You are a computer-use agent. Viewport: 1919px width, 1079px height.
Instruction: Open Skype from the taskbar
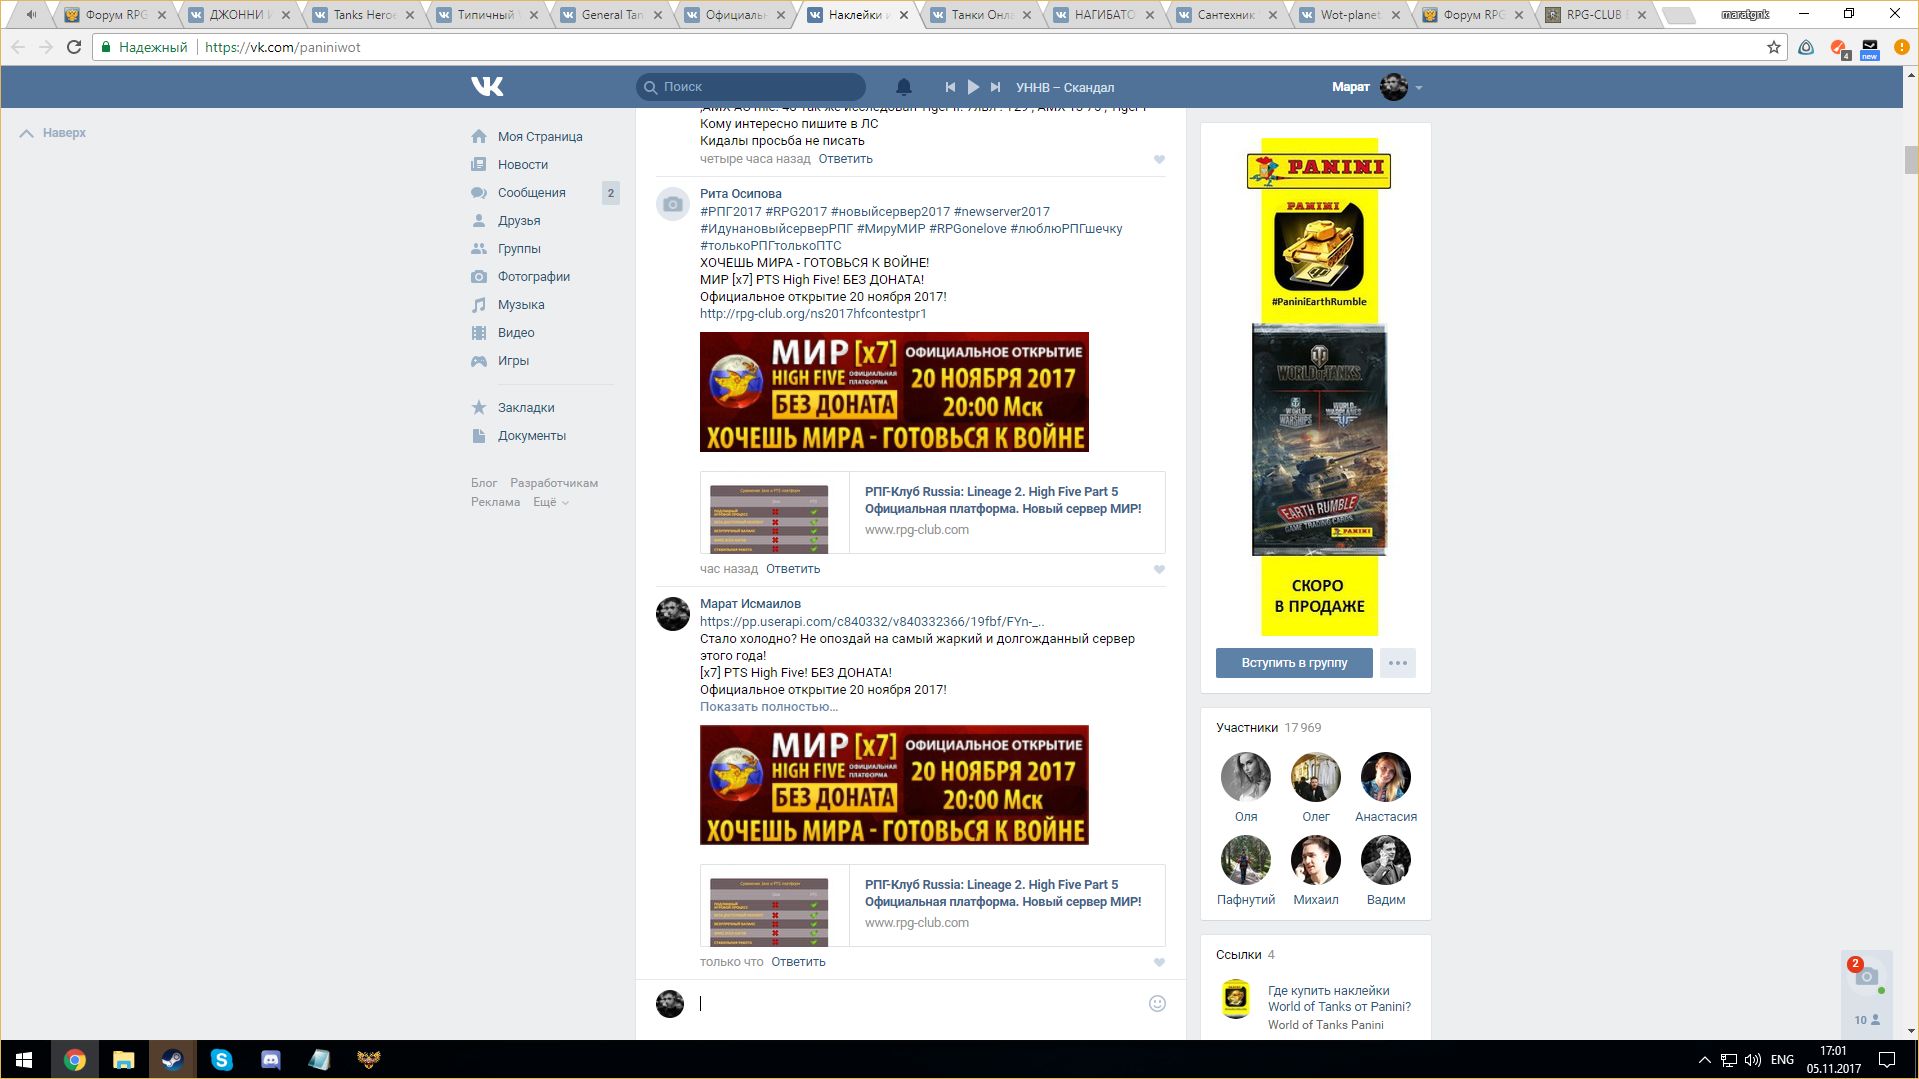[221, 1060]
